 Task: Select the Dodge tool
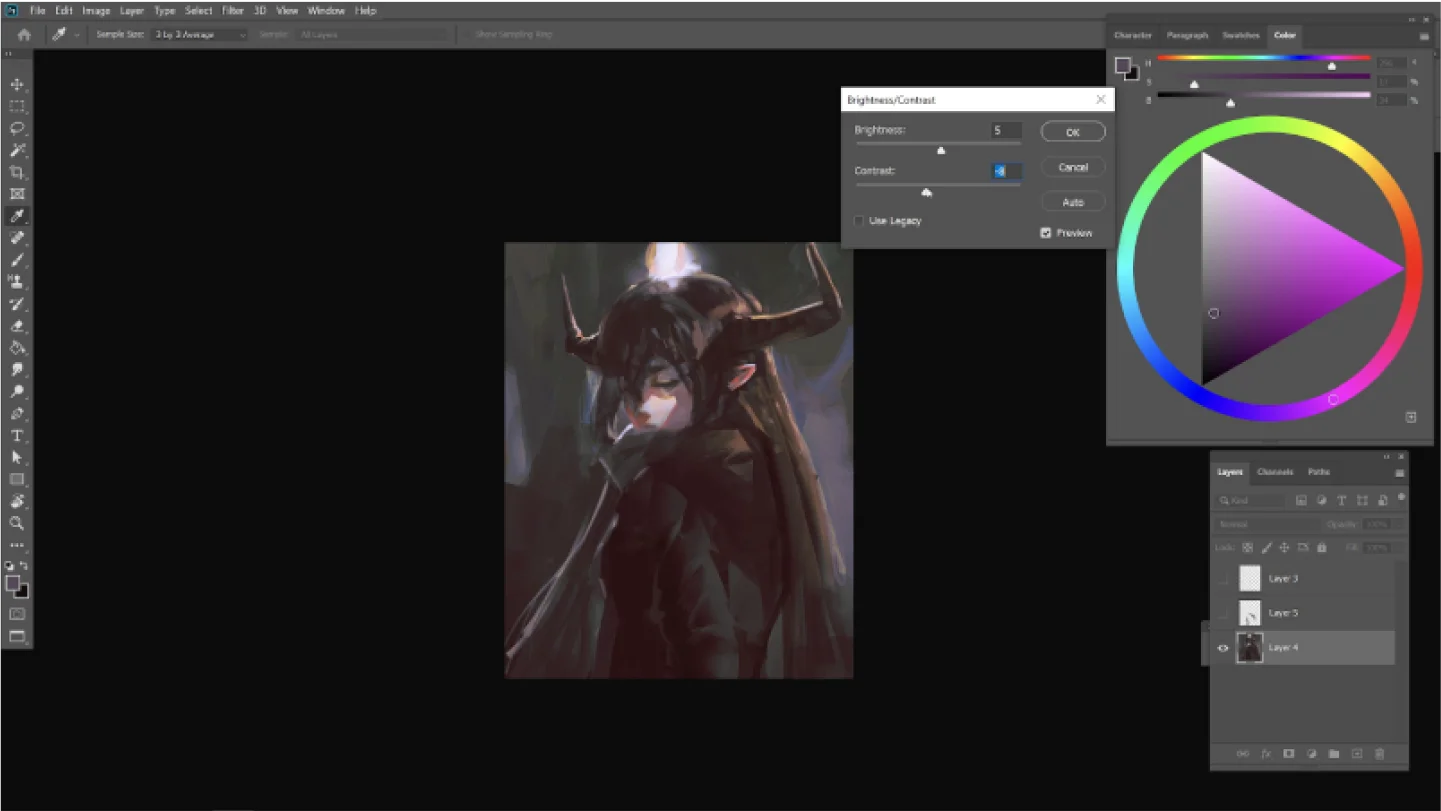coord(17,392)
